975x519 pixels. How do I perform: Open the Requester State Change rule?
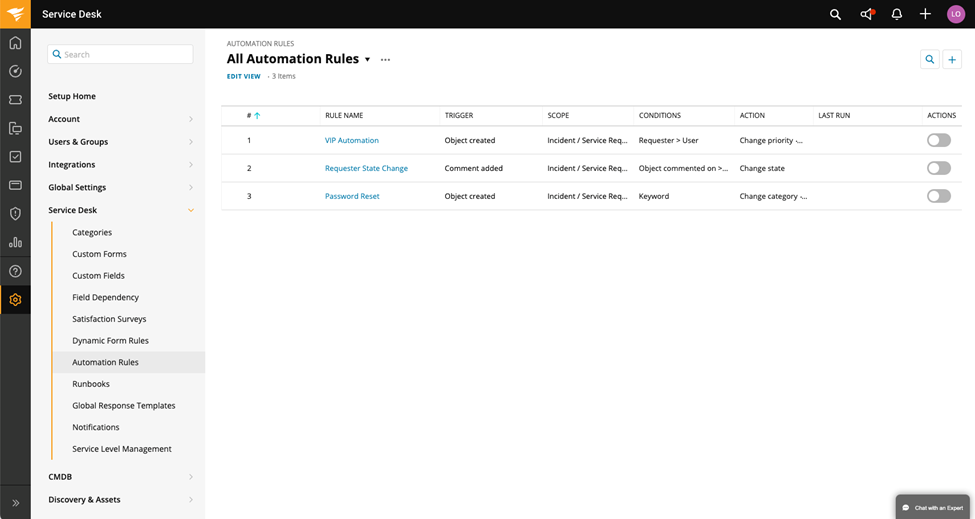point(366,168)
